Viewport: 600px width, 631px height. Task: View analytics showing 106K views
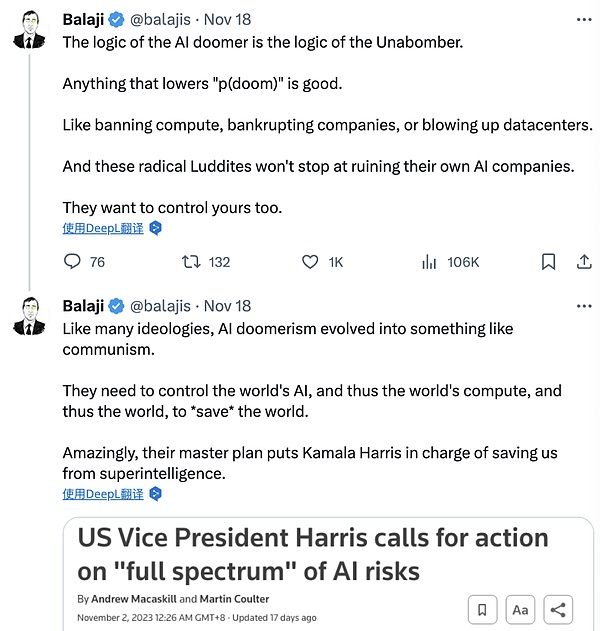tap(430, 262)
